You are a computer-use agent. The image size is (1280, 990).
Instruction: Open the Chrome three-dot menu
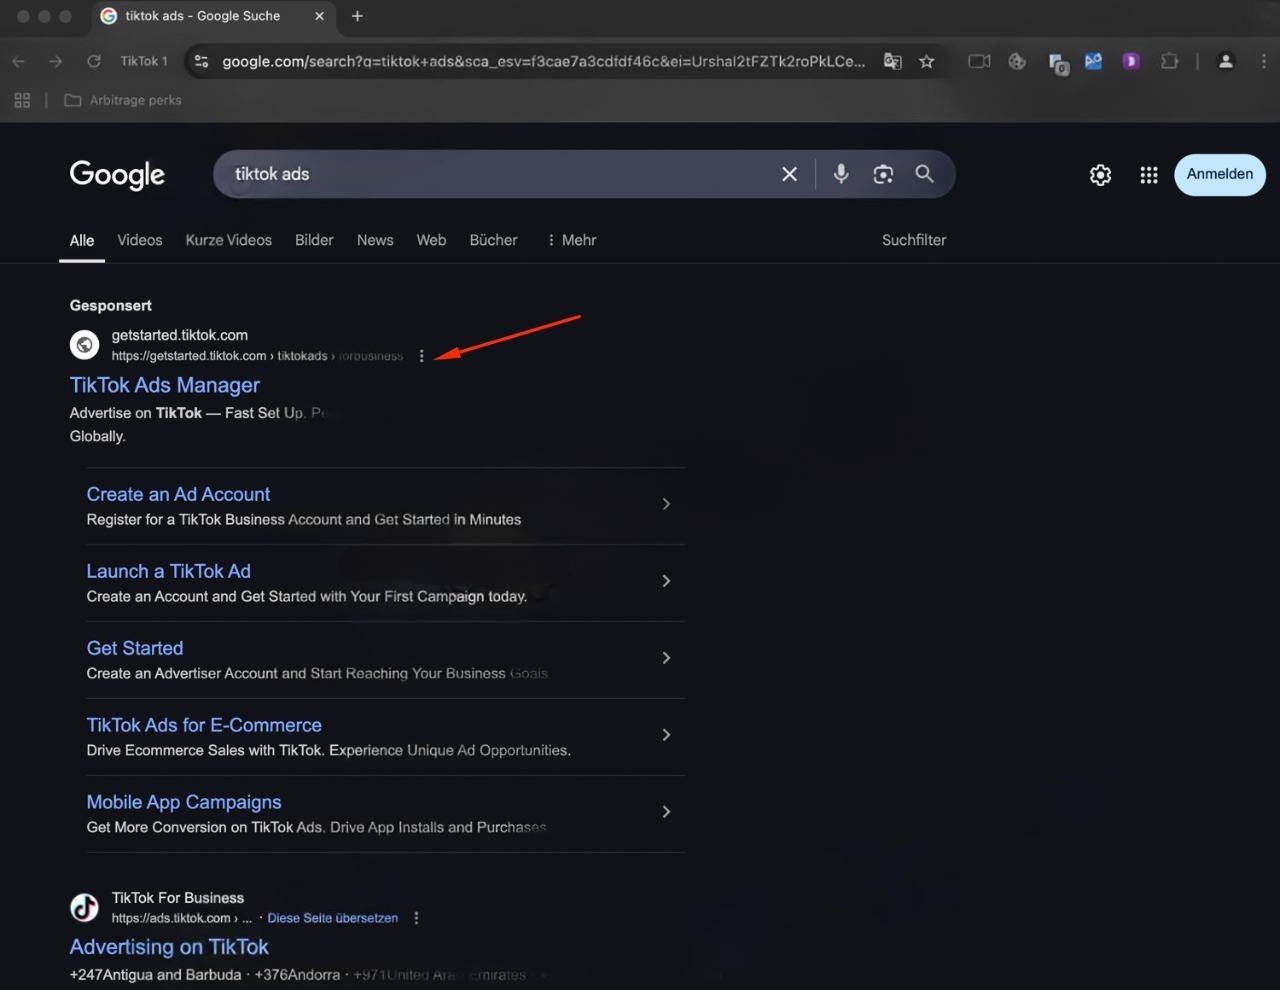click(x=1264, y=62)
